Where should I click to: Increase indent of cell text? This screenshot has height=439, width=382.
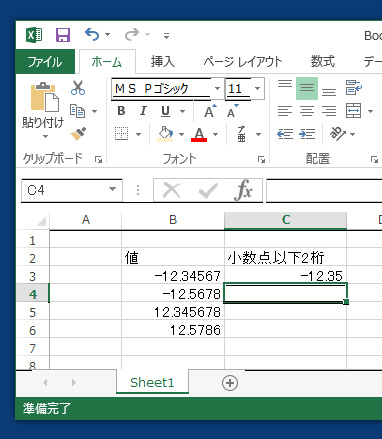click(307, 134)
